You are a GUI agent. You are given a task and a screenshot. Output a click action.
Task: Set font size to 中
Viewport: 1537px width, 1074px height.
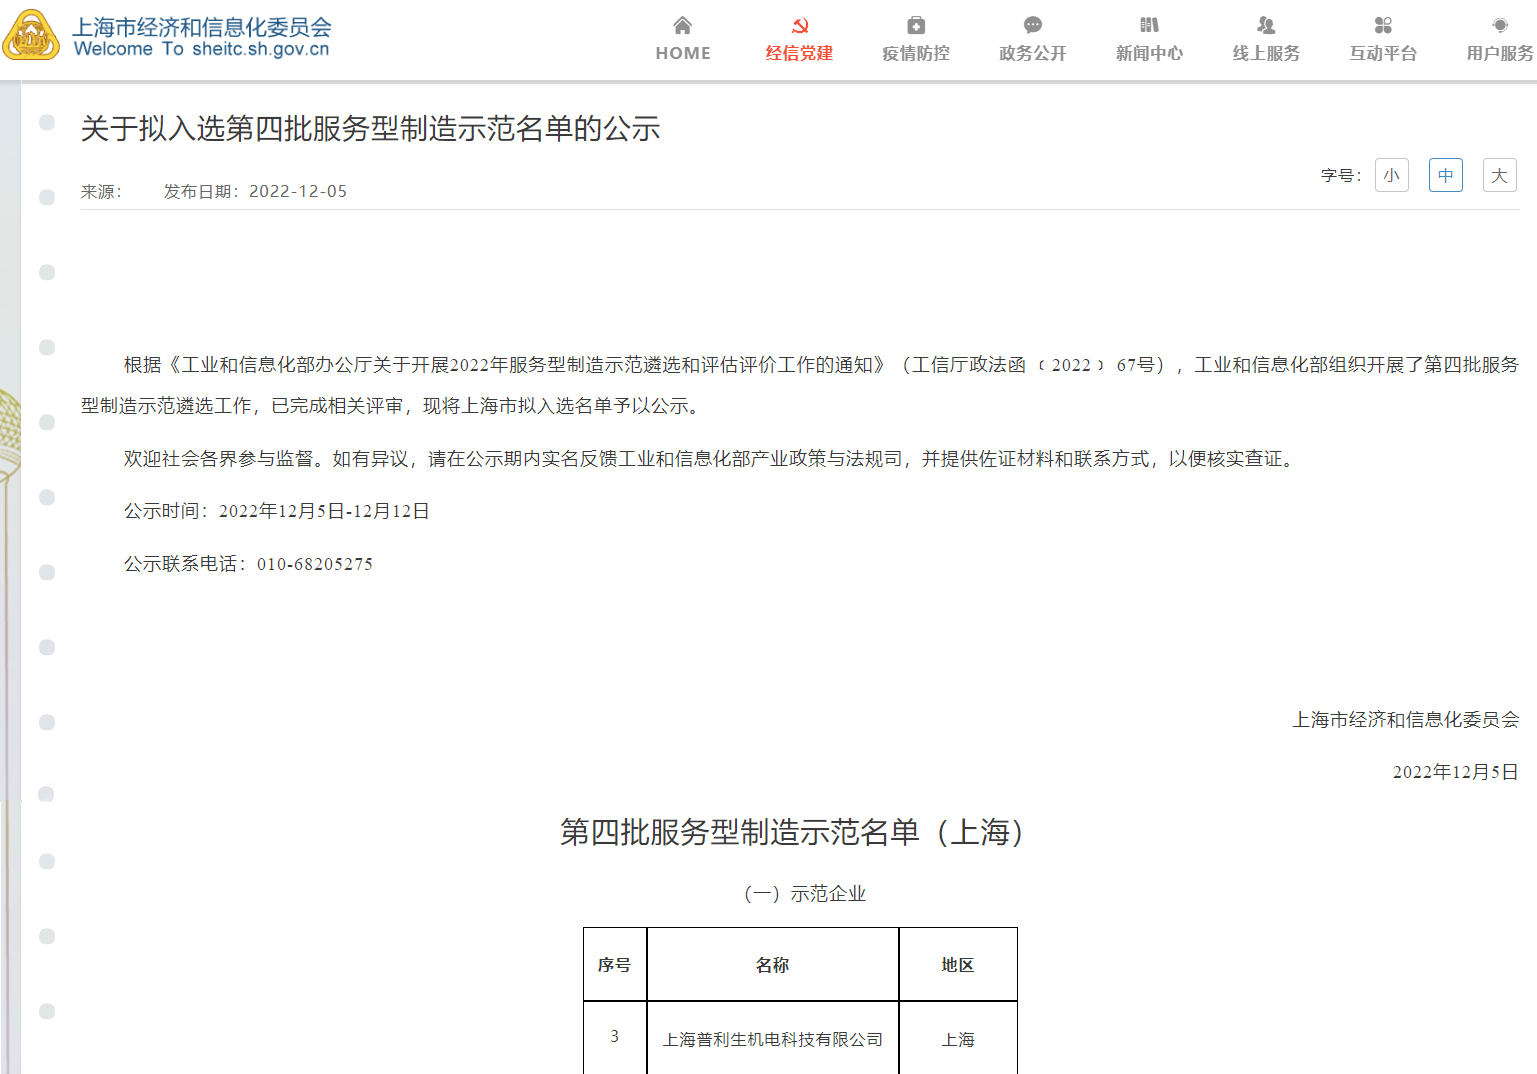[1446, 175]
